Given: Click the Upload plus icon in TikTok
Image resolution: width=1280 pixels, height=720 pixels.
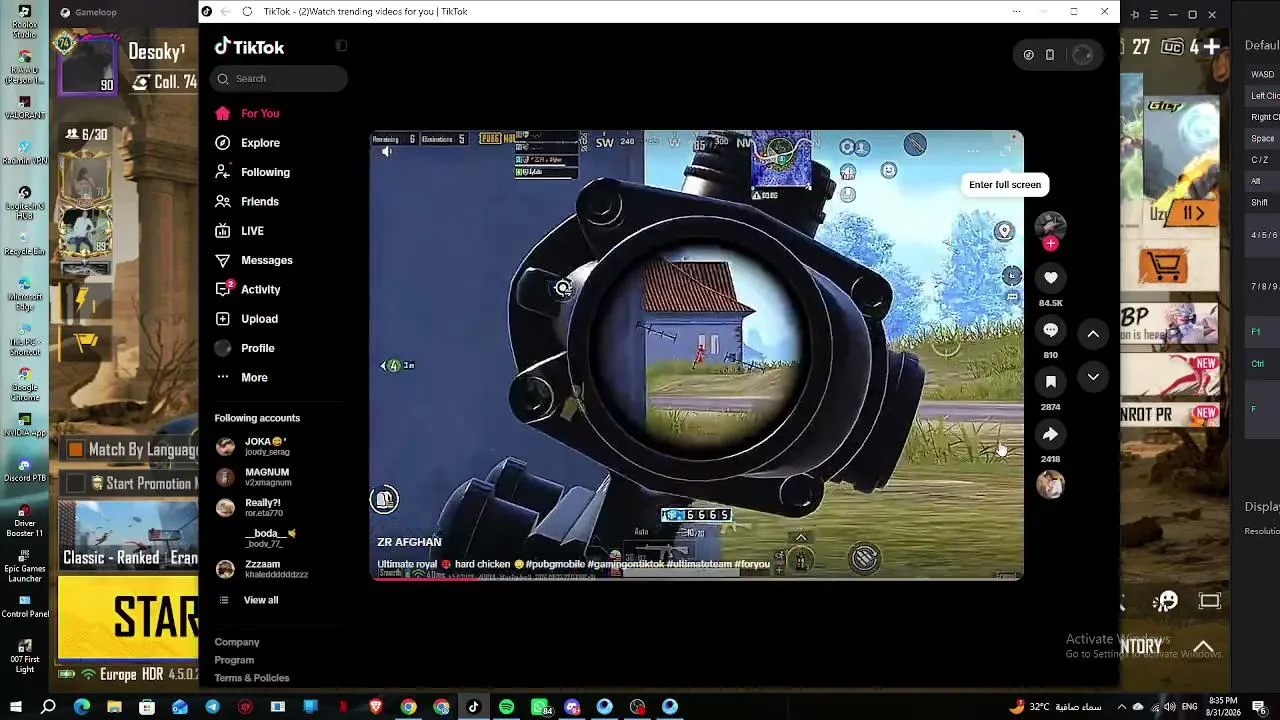Looking at the screenshot, I should (x=222, y=319).
